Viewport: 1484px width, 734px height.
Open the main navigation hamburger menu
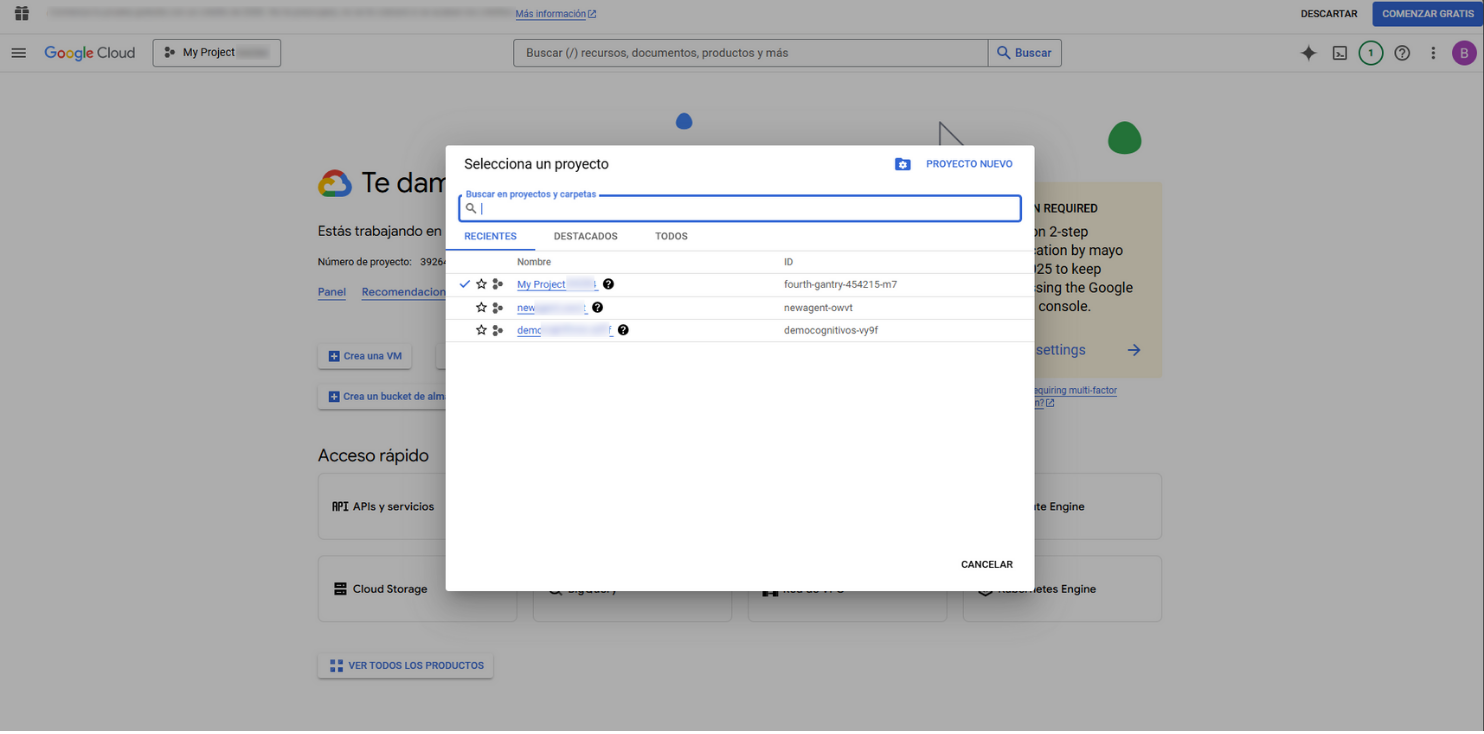[x=19, y=53]
